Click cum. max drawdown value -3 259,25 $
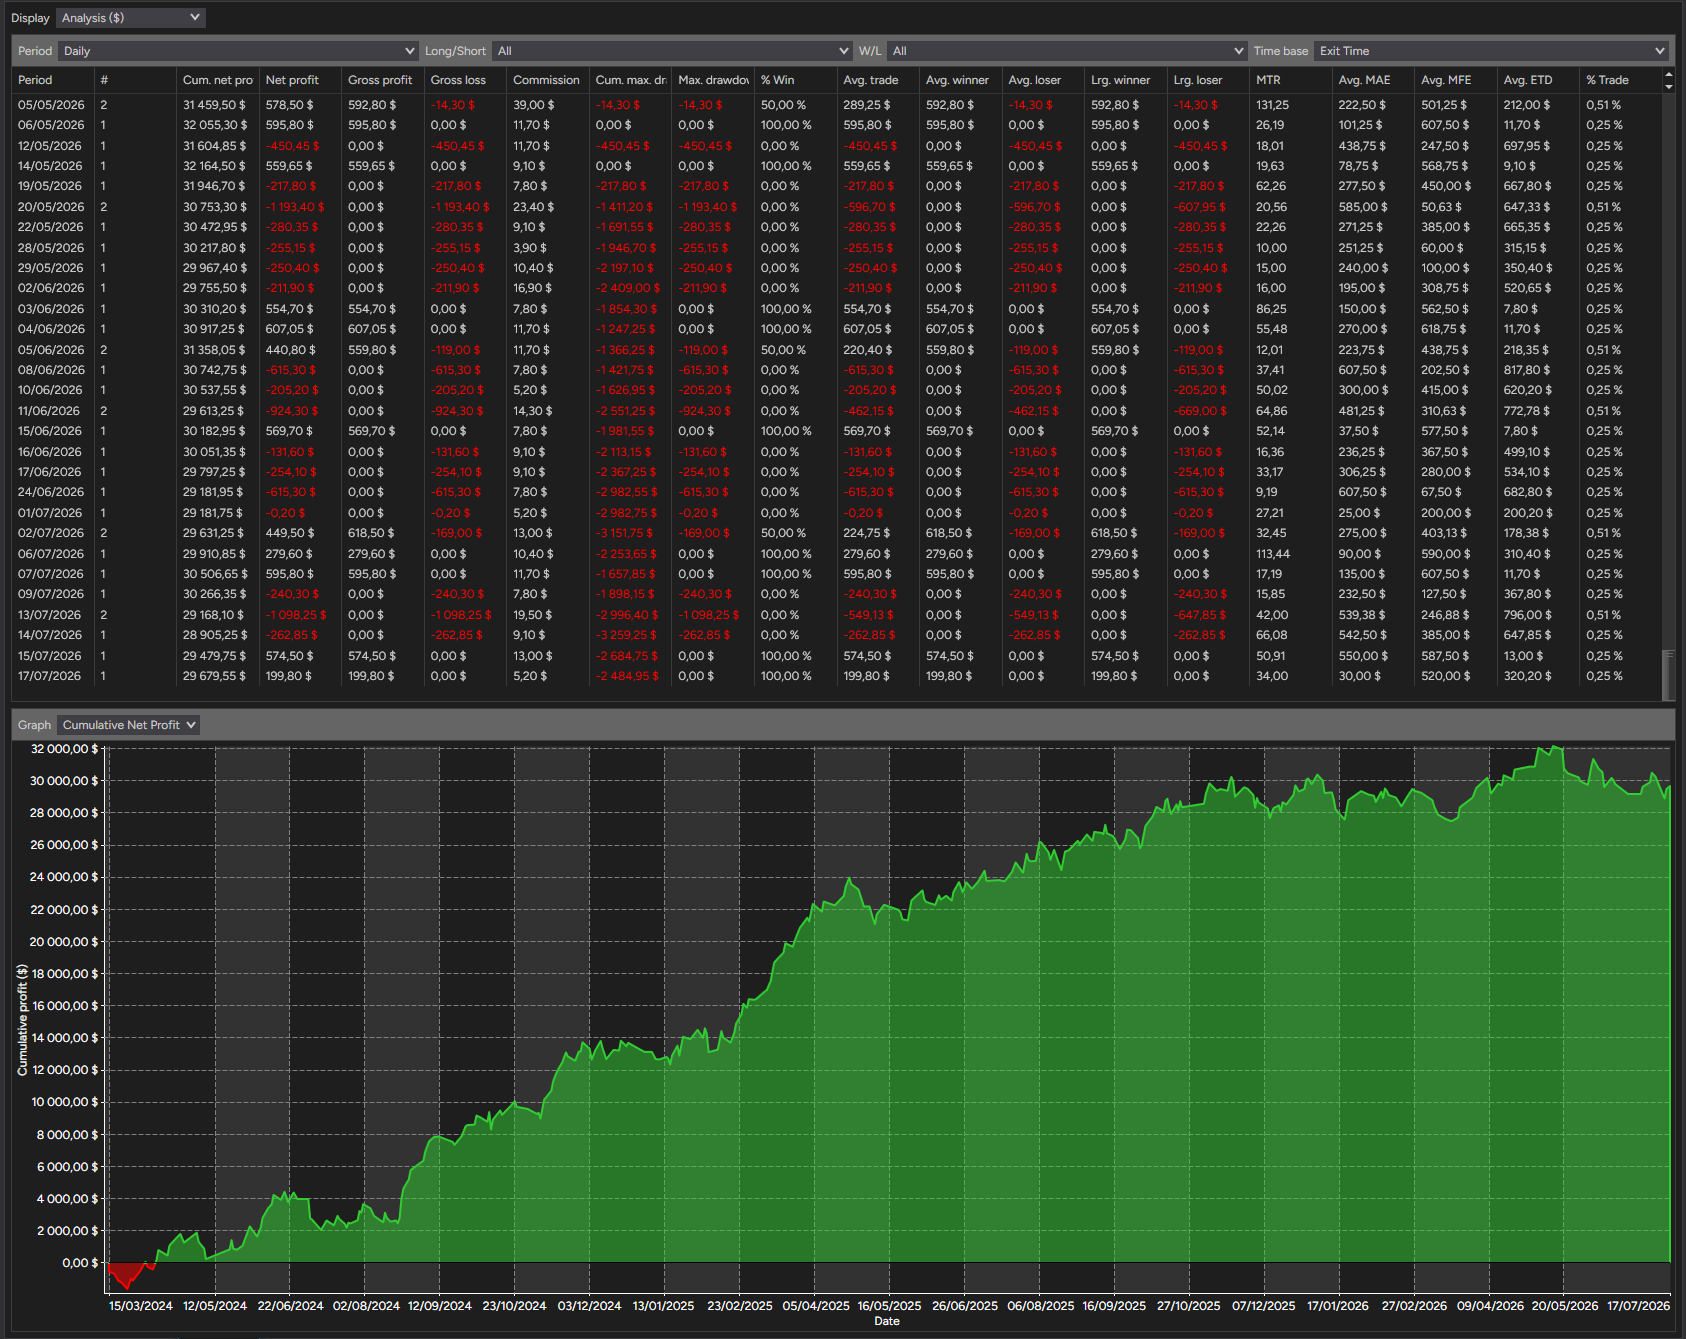1686x1339 pixels. [626, 635]
